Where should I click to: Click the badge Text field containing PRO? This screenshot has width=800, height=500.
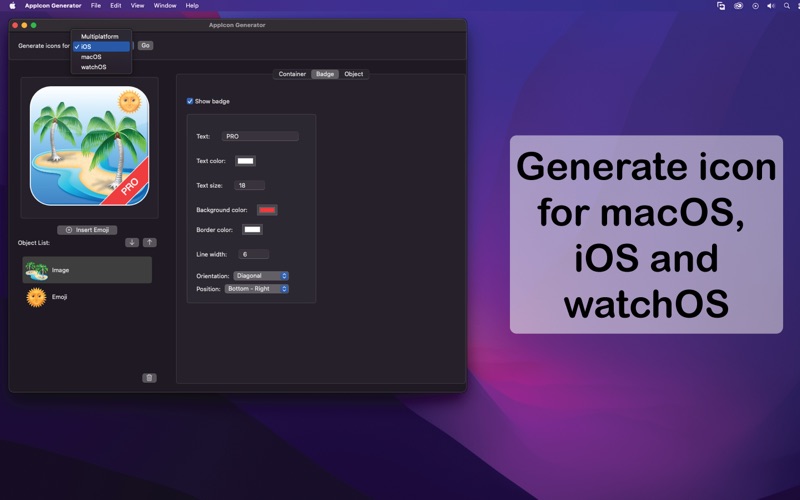[x=260, y=136]
